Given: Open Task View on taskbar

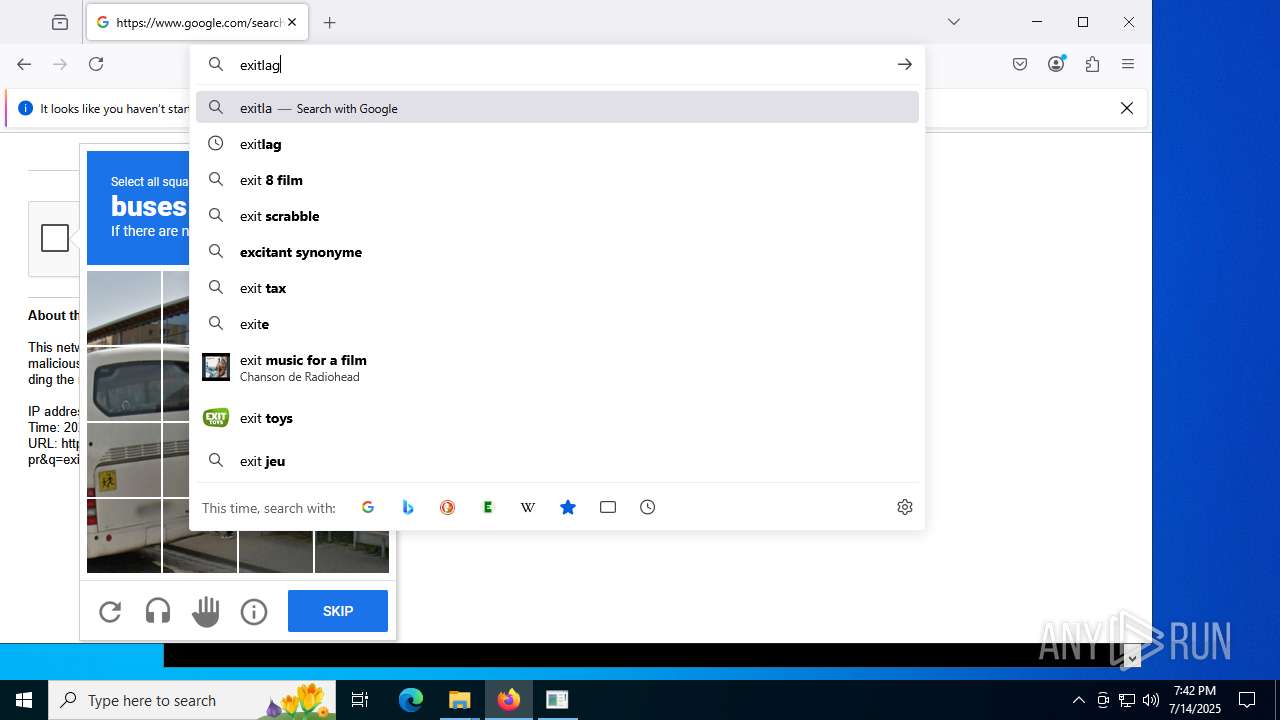Looking at the screenshot, I should point(360,700).
